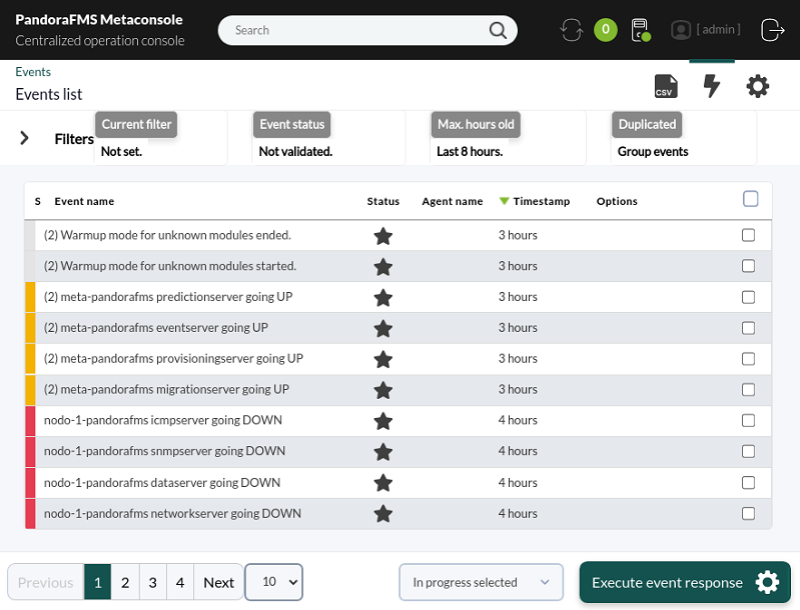Click the server status icon in header

pyautogui.click(x=641, y=30)
